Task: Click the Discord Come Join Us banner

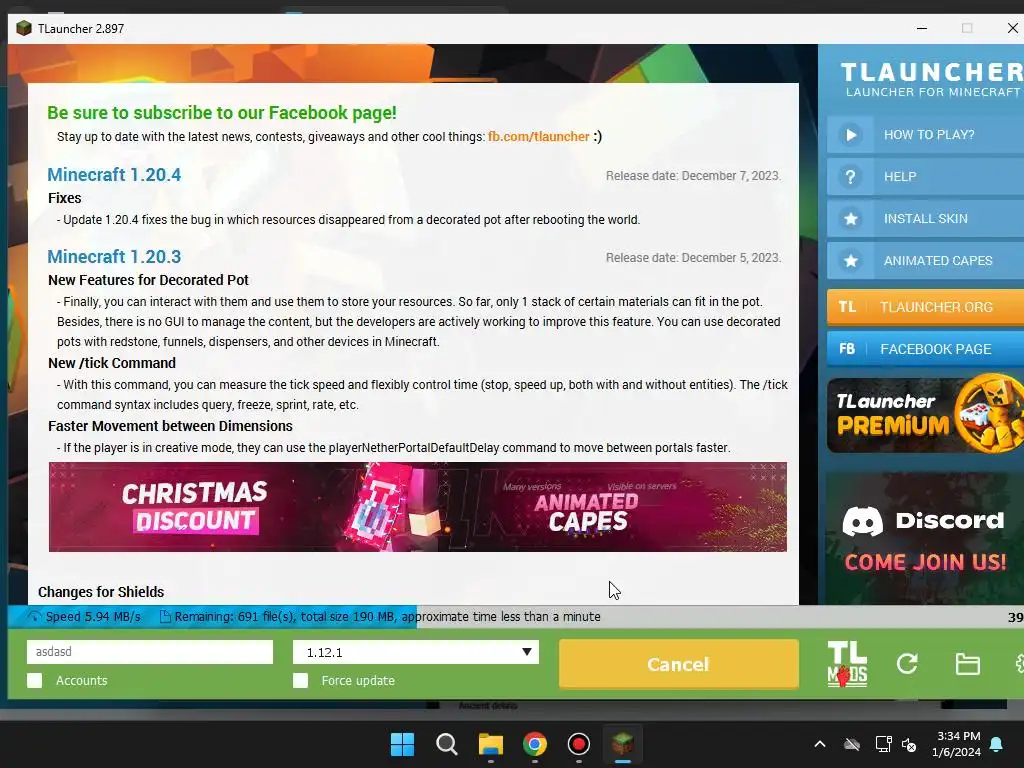Action: coord(925,538)
